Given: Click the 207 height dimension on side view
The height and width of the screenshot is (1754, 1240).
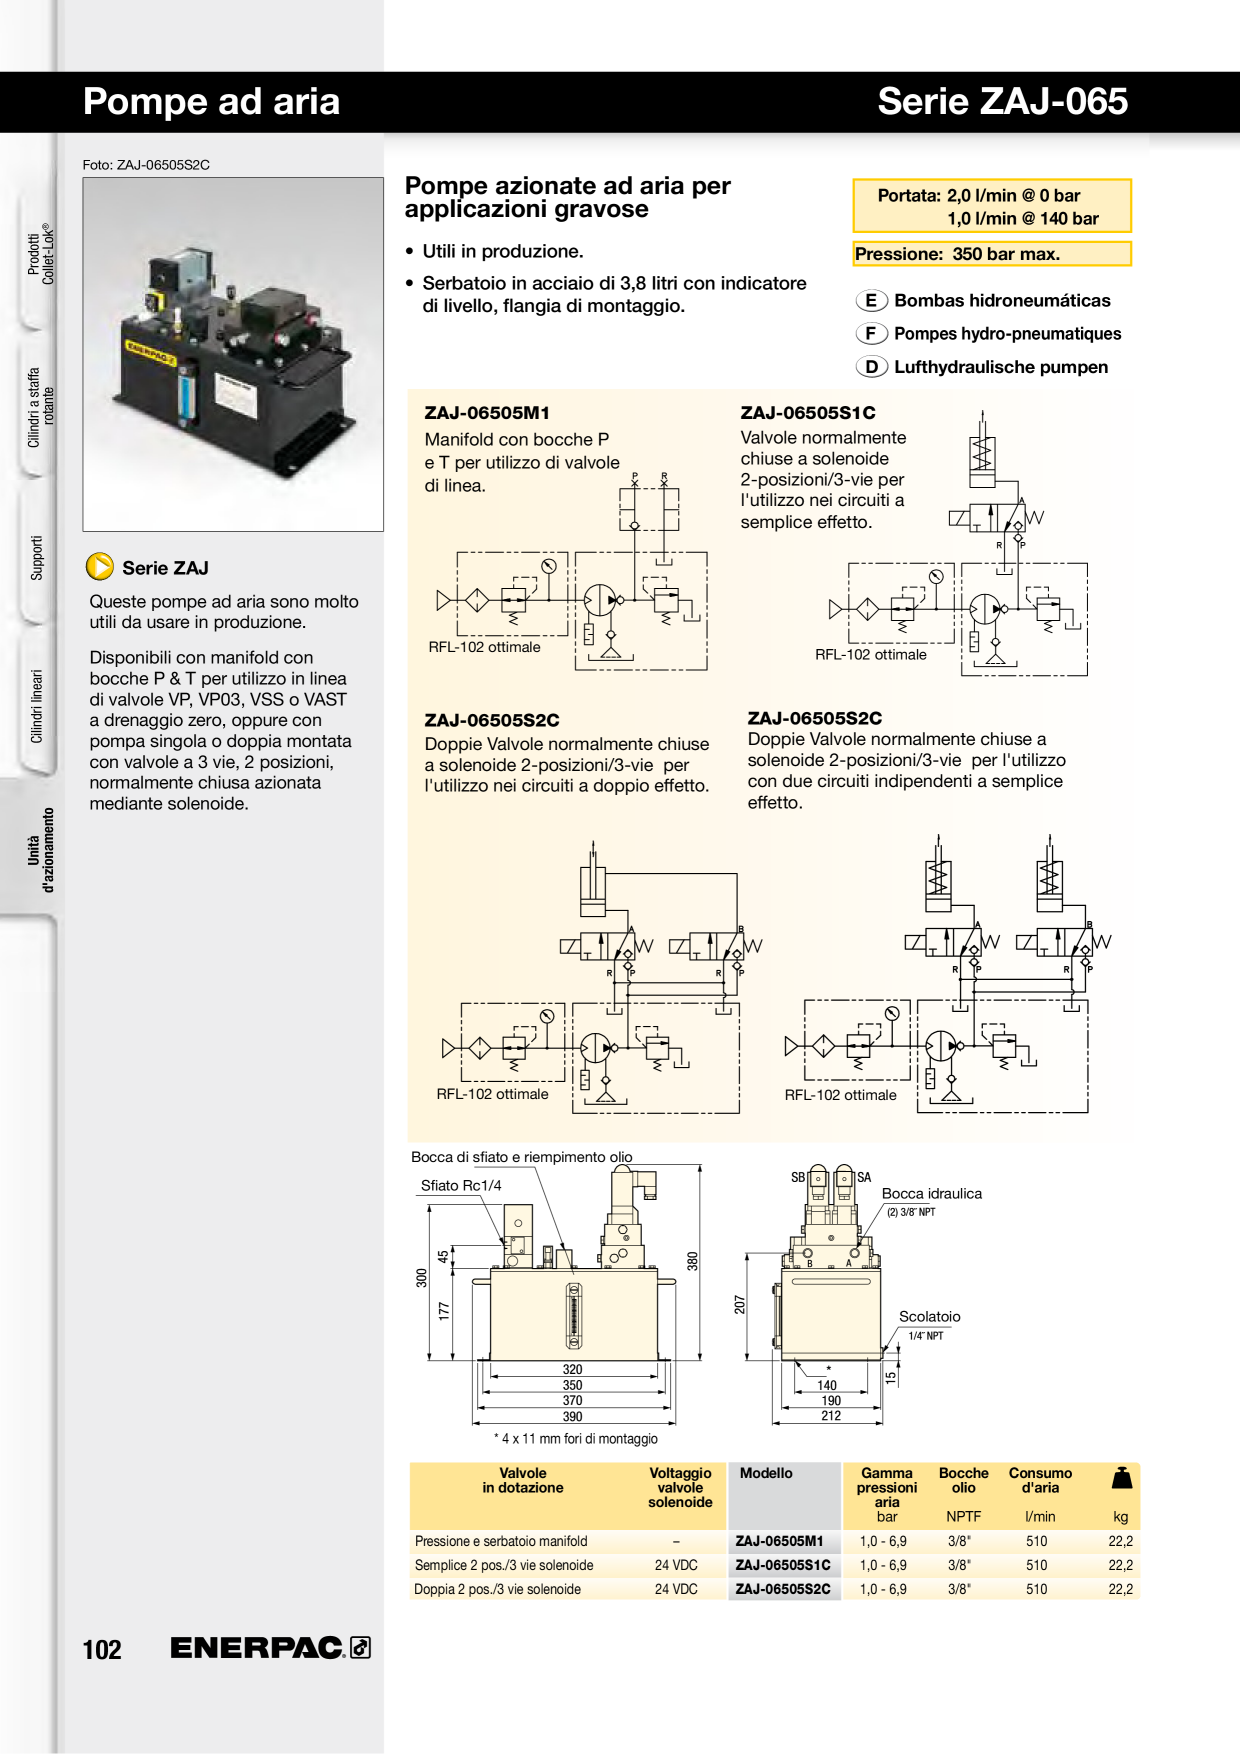Looking at the screenshot, I should [739, 1305].
